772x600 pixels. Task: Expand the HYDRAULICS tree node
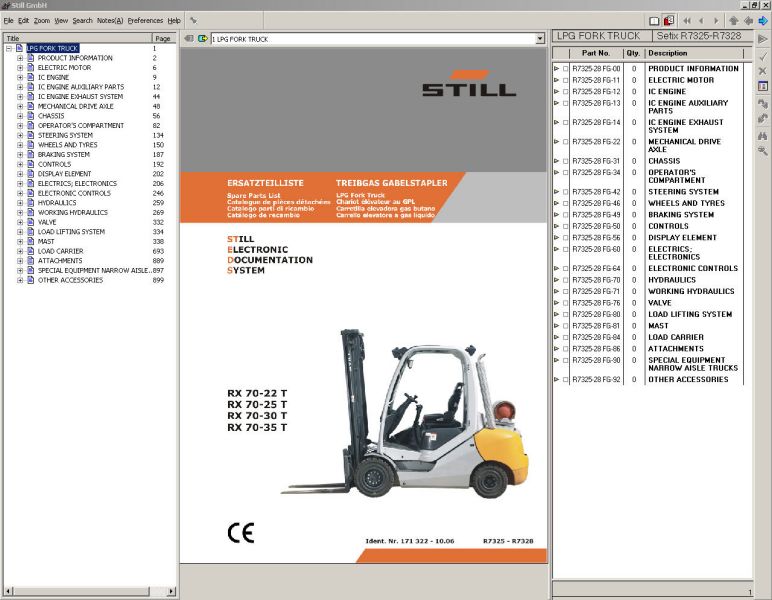tap(20, 203)
